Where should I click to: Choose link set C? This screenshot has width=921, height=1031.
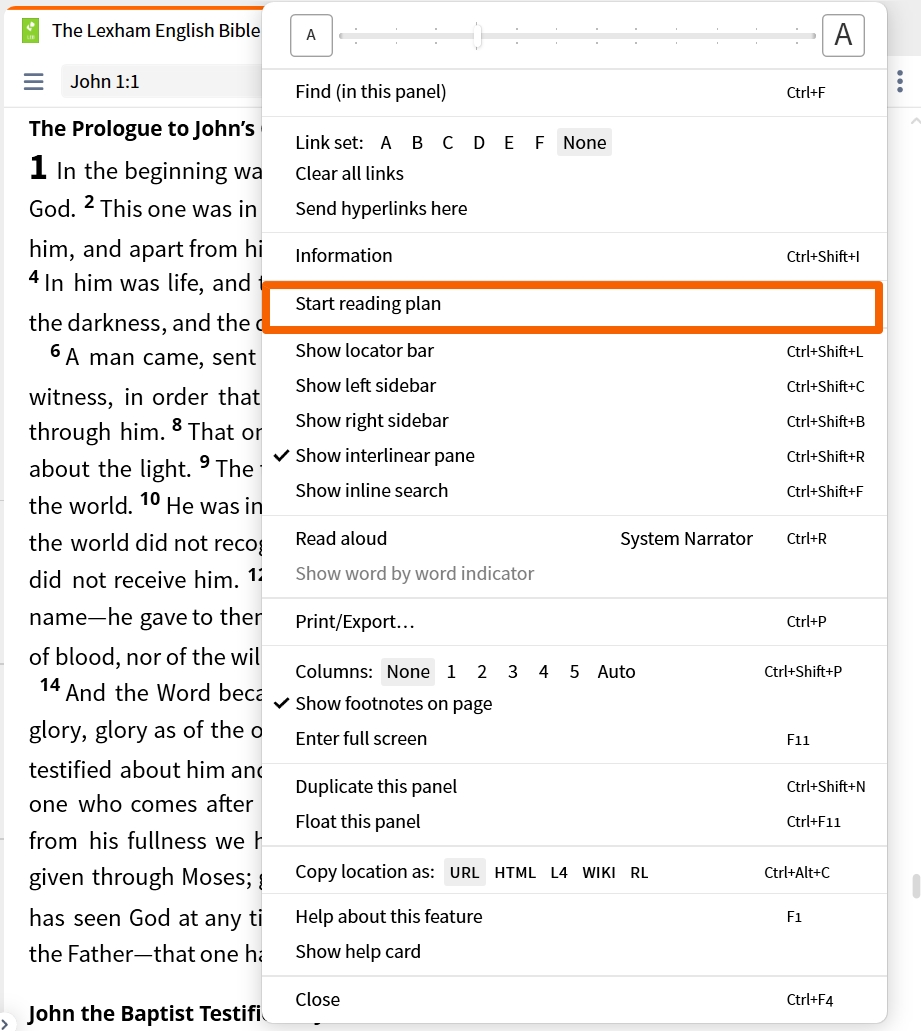click(448, 143)
